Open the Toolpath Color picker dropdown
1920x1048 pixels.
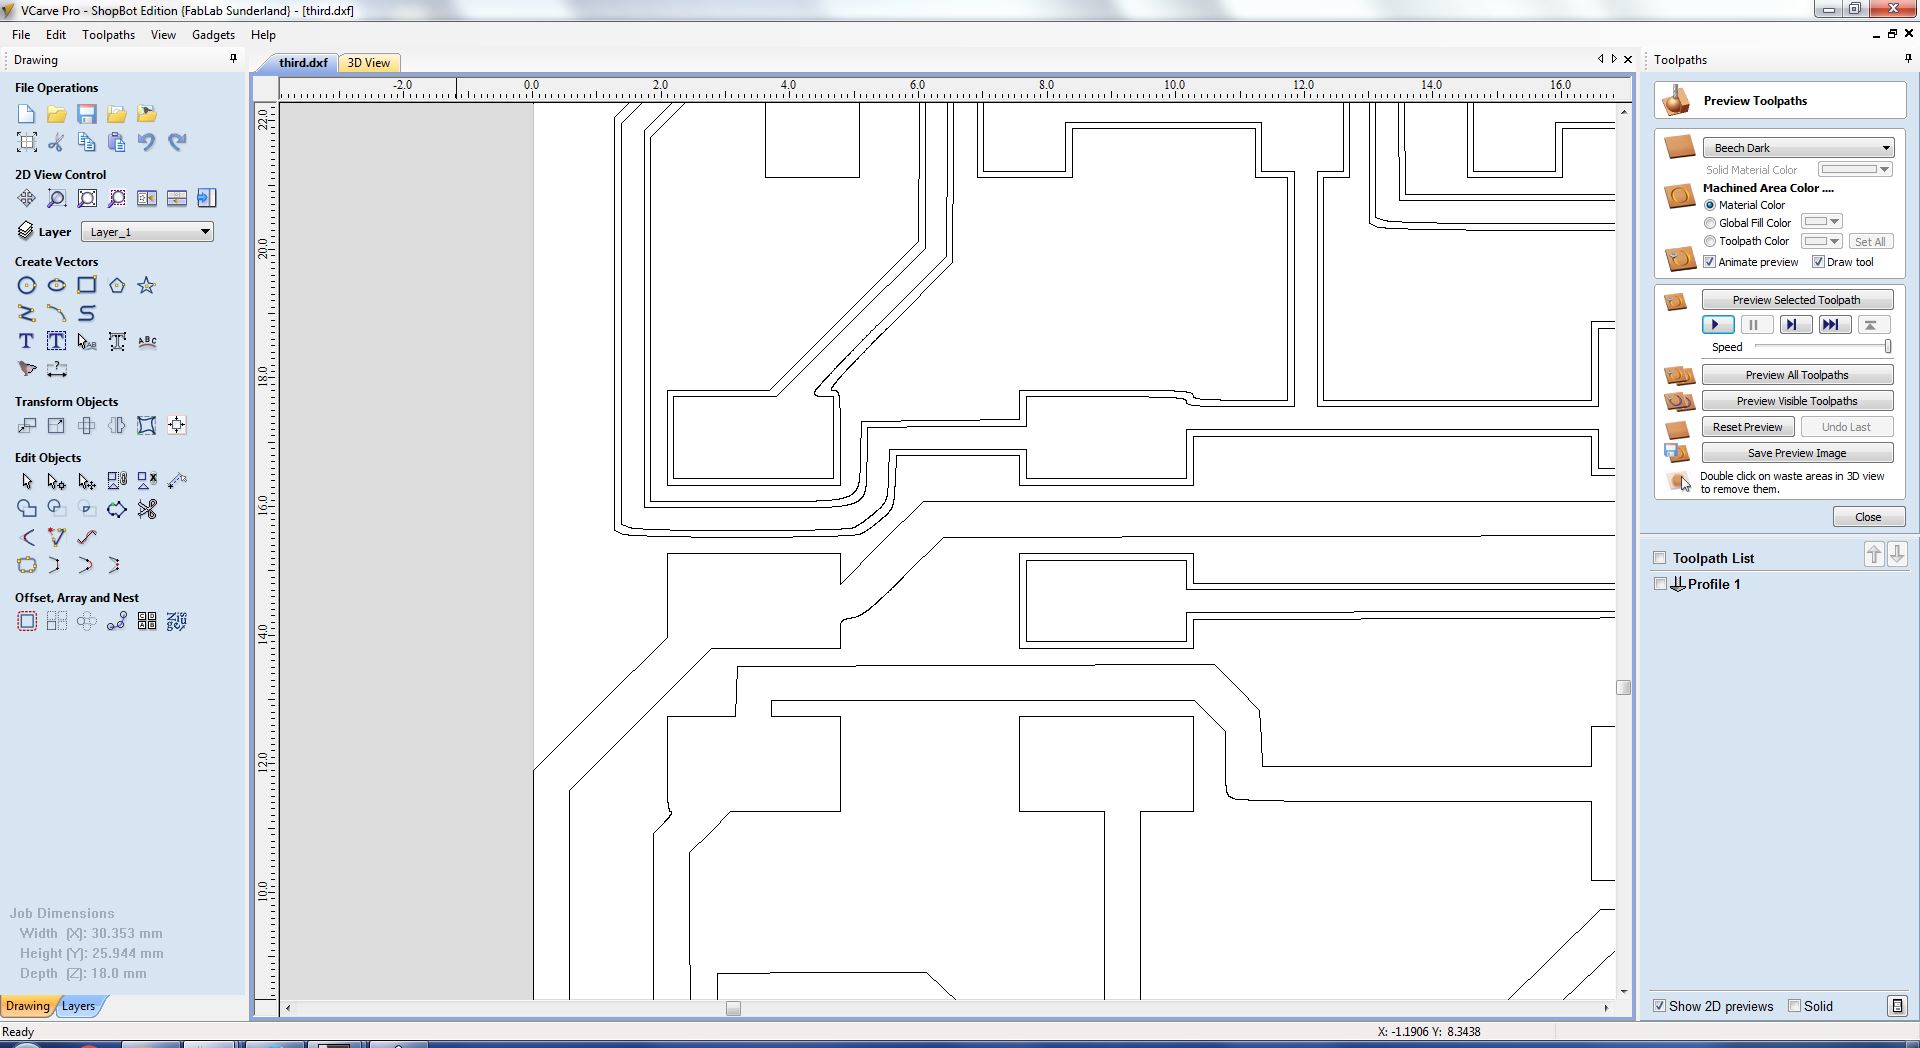(1821, 241)
